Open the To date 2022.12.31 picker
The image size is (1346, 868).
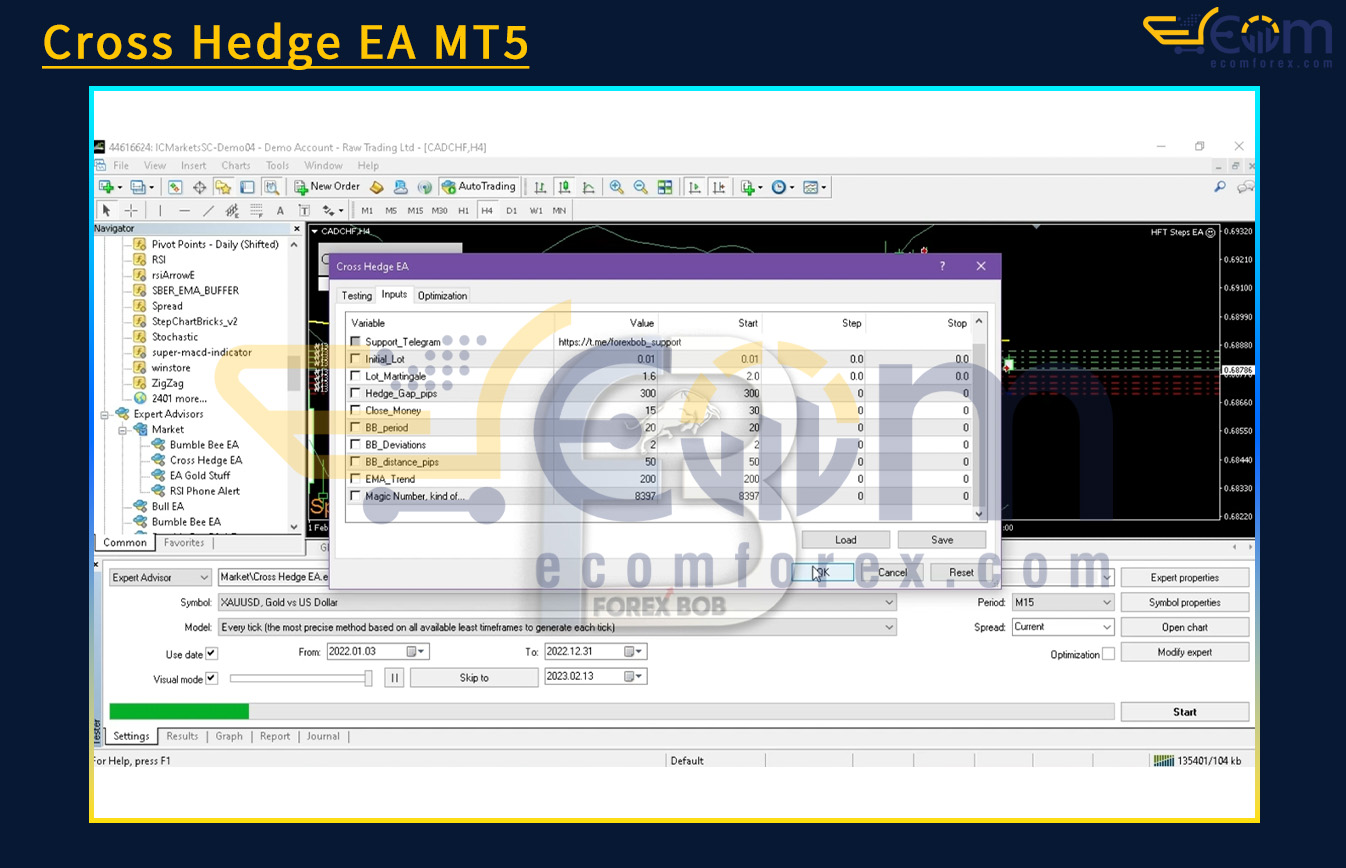(635, 651)
